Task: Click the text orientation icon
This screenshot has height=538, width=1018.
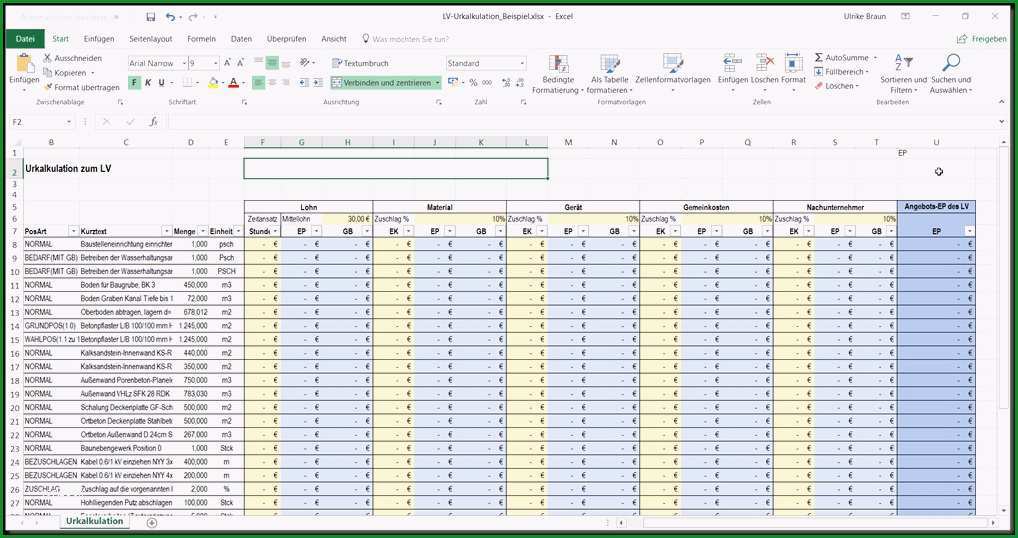Action: (304, 63)
